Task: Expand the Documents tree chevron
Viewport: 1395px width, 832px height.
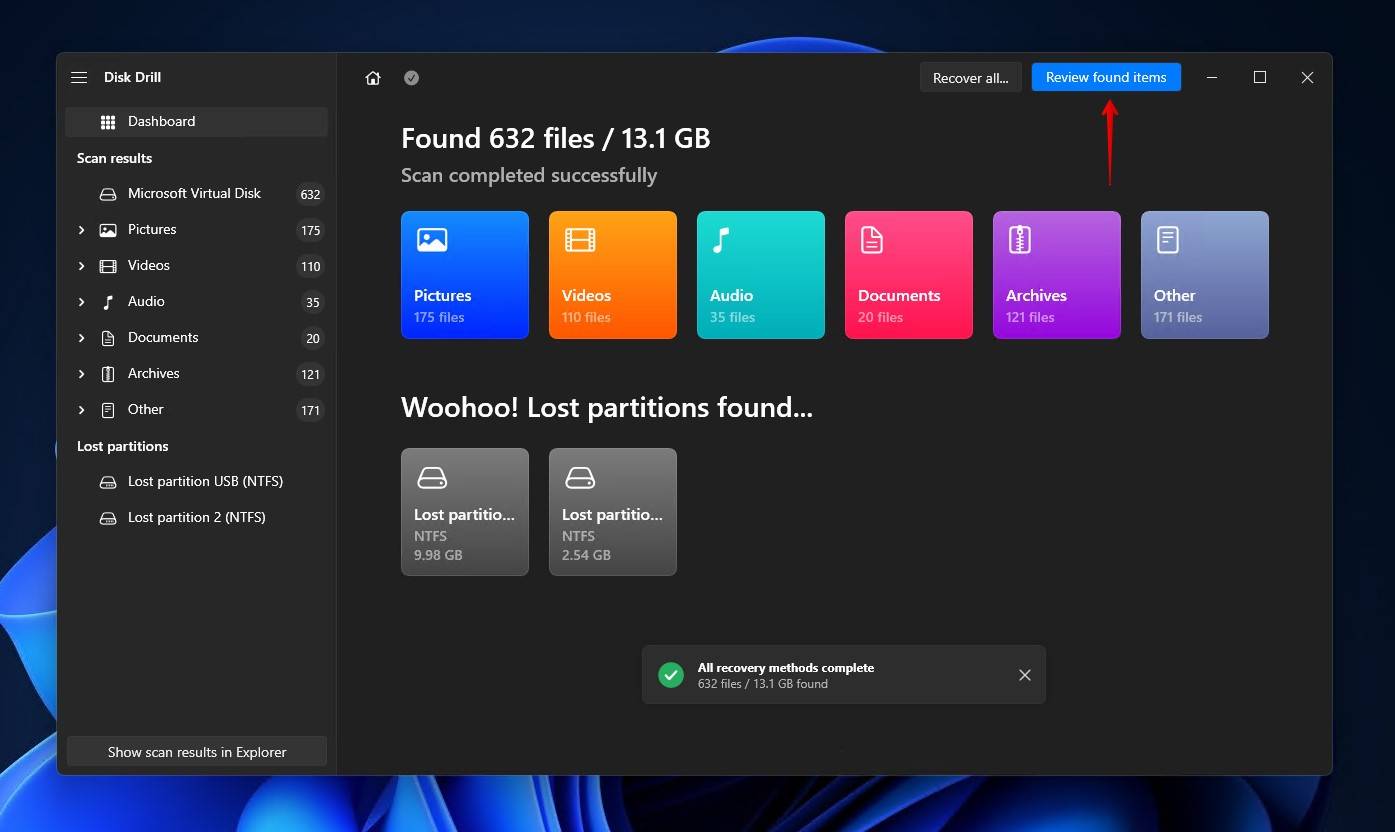Action: [81, 338]
